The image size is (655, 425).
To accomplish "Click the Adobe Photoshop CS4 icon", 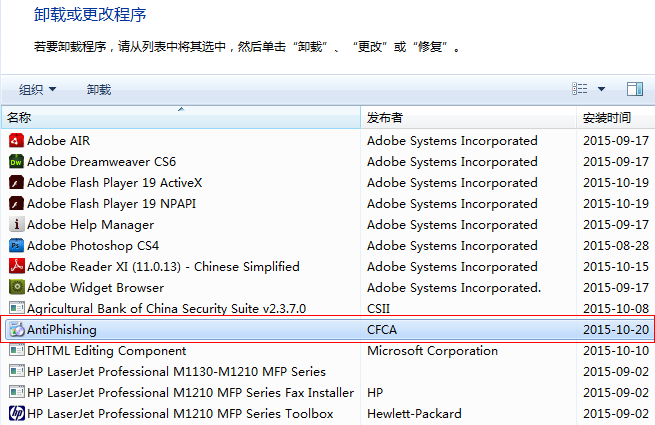I will click(x=16, y=246).
